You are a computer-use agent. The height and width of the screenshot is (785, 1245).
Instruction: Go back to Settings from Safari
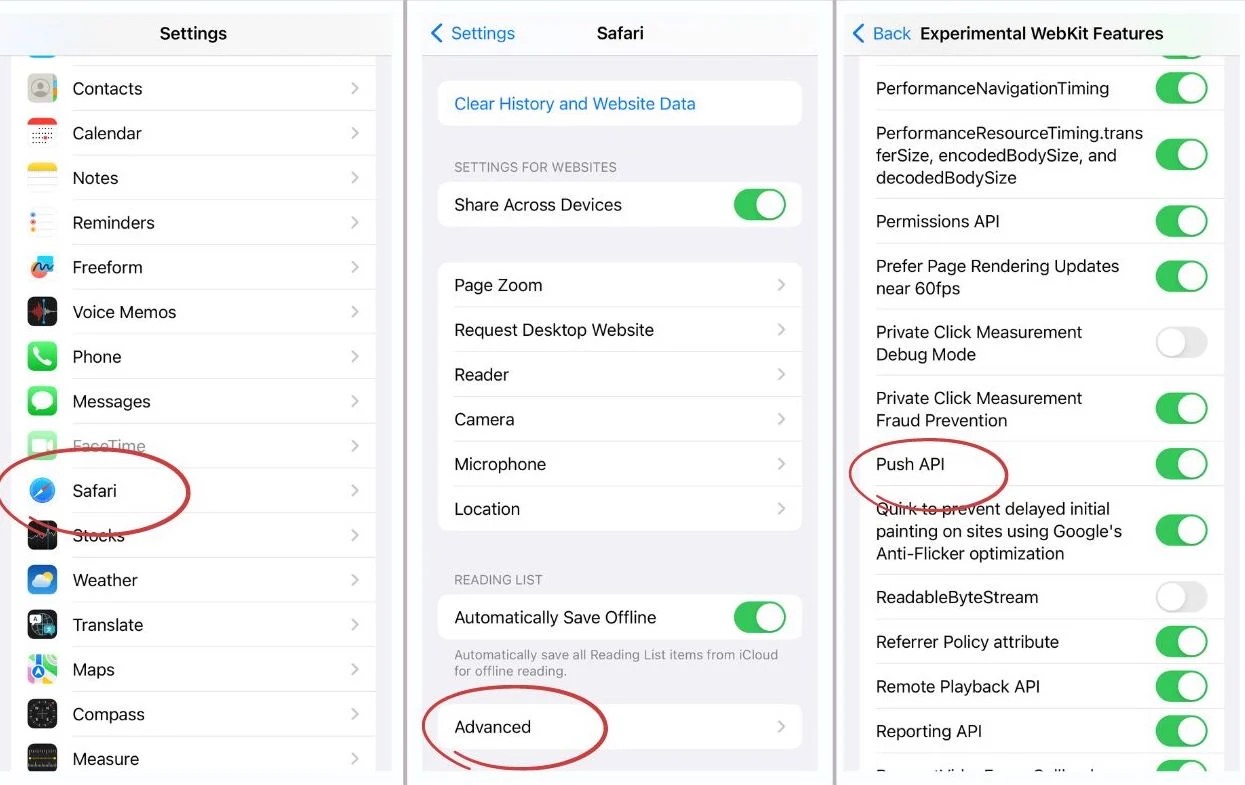472,33
